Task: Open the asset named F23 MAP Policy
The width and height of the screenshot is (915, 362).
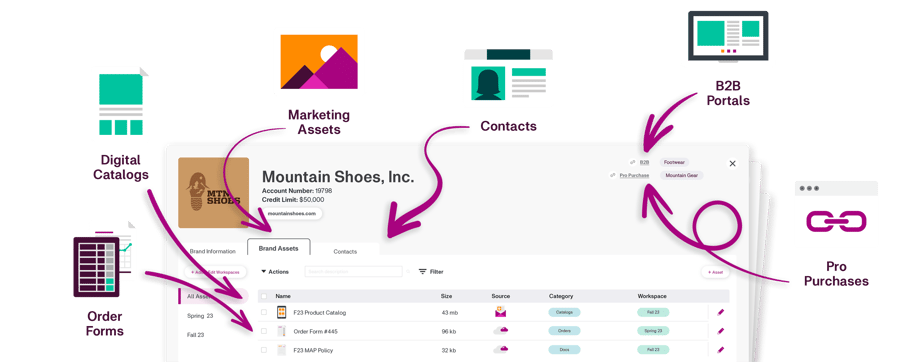Action: tap(313, 350)
